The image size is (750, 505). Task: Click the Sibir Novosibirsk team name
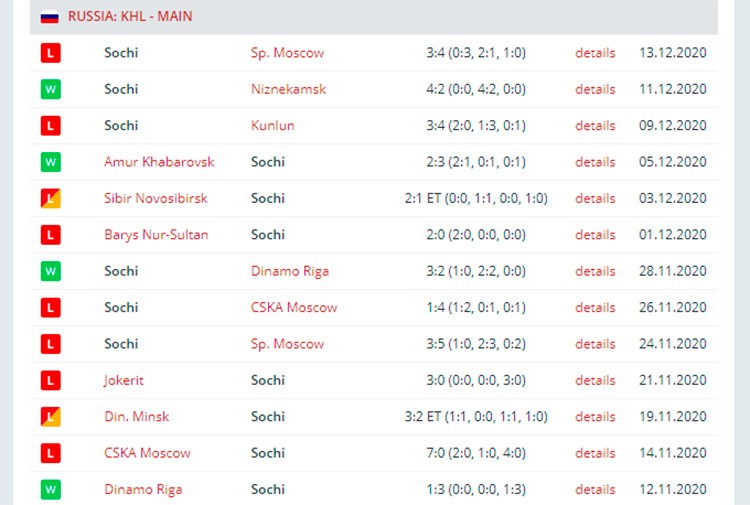coord(156,198)
